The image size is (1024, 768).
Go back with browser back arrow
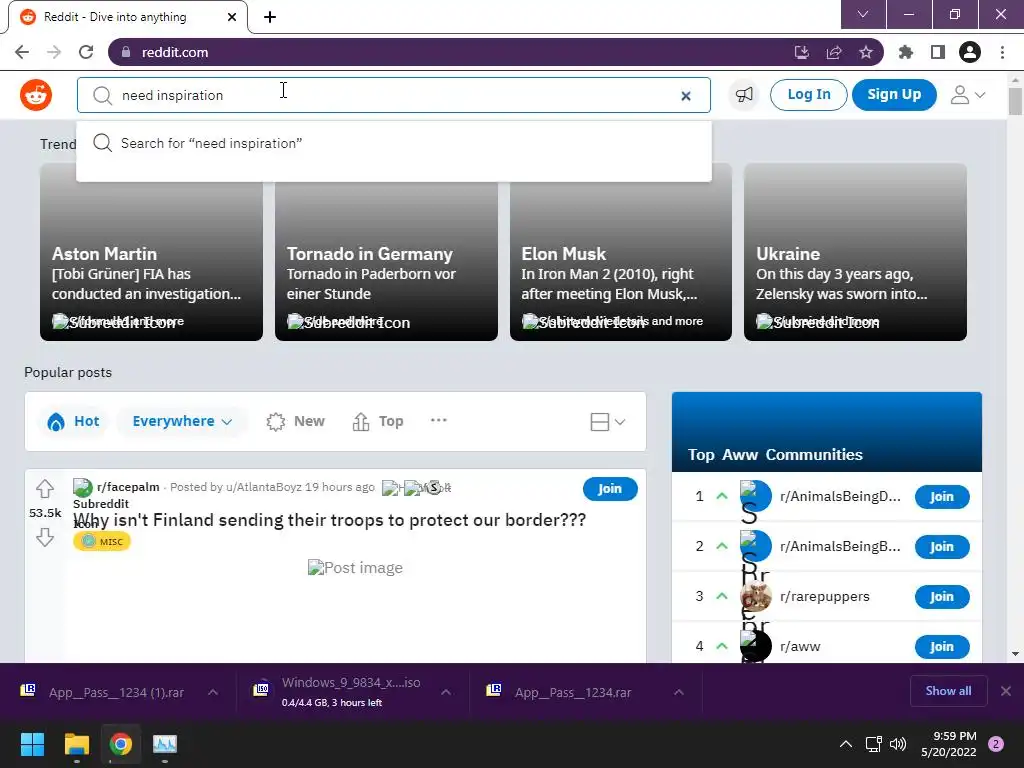(22, 52)
